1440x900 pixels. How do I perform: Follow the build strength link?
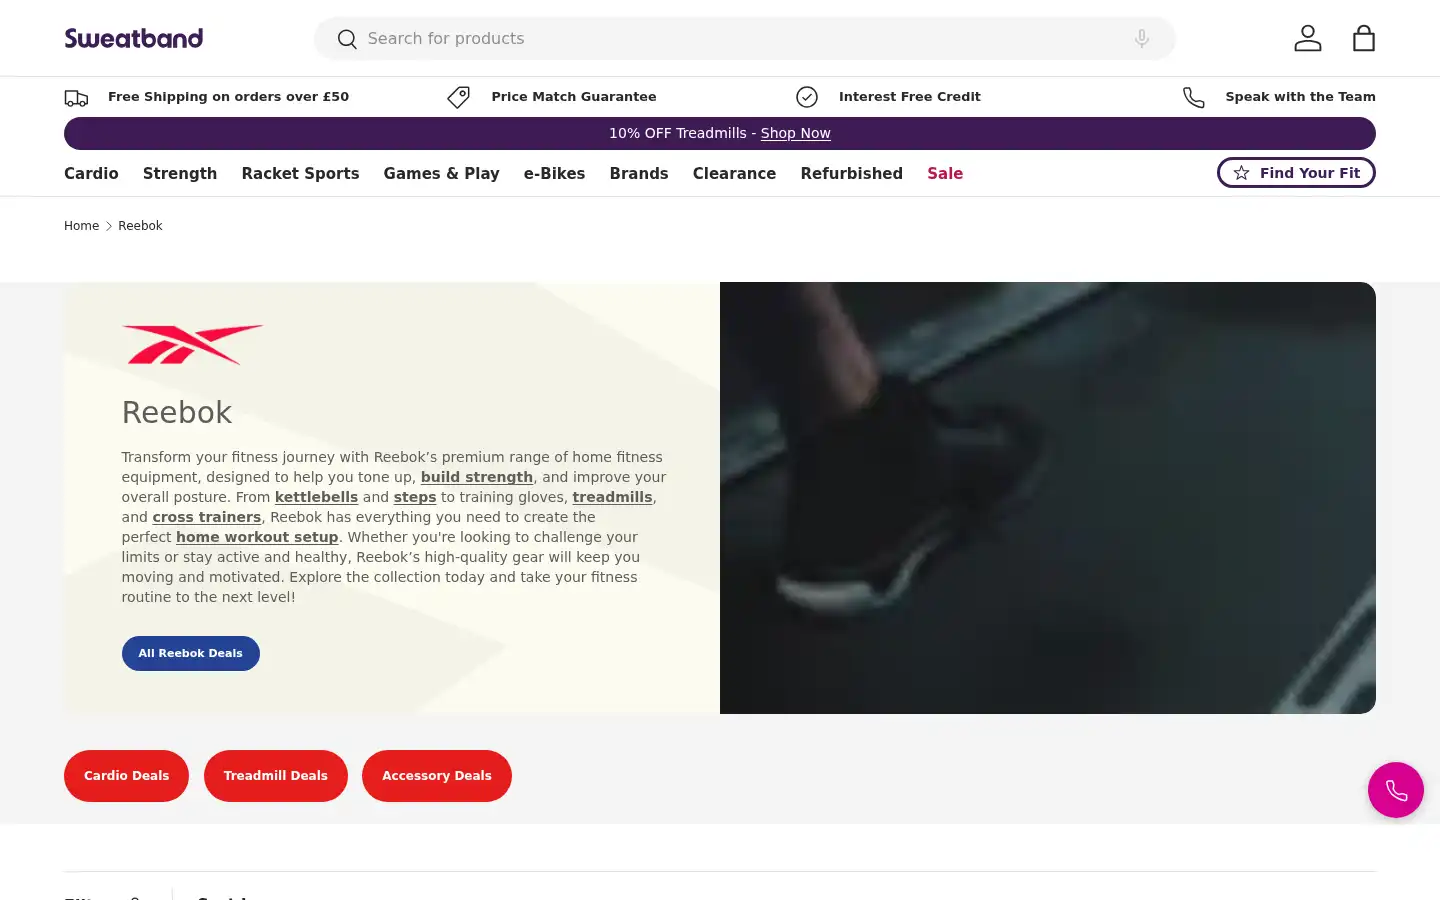[477, 477]
